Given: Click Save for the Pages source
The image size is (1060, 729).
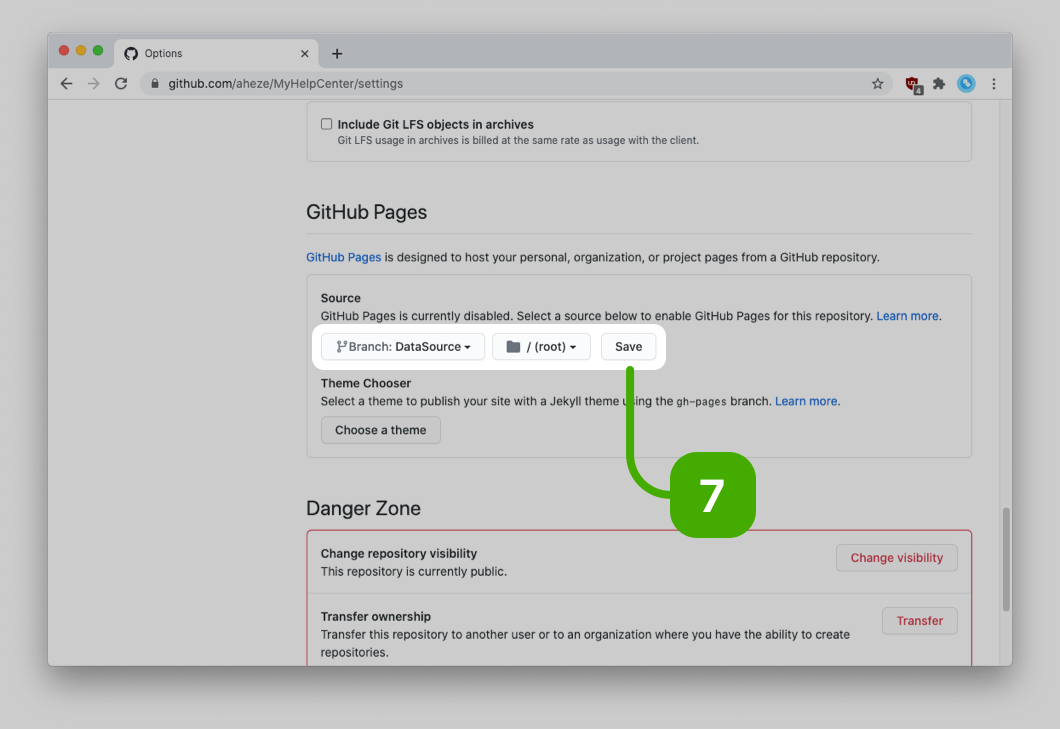Looking at the screenshot, I should click(x=628, y=346).
